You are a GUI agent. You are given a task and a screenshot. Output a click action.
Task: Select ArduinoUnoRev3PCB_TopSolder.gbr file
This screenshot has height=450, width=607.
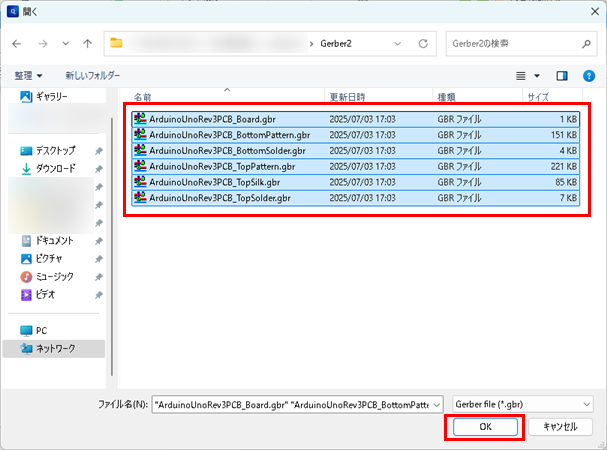pos(355,198)
